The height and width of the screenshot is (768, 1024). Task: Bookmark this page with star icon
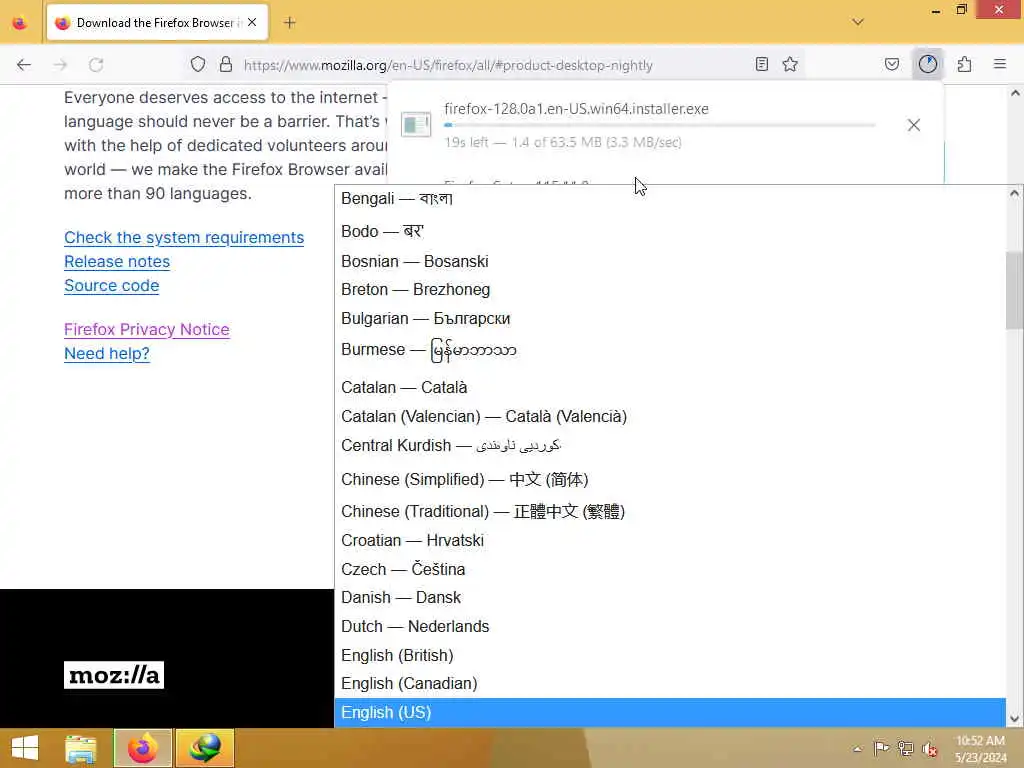pyautogui.click(x=790, y=64)
